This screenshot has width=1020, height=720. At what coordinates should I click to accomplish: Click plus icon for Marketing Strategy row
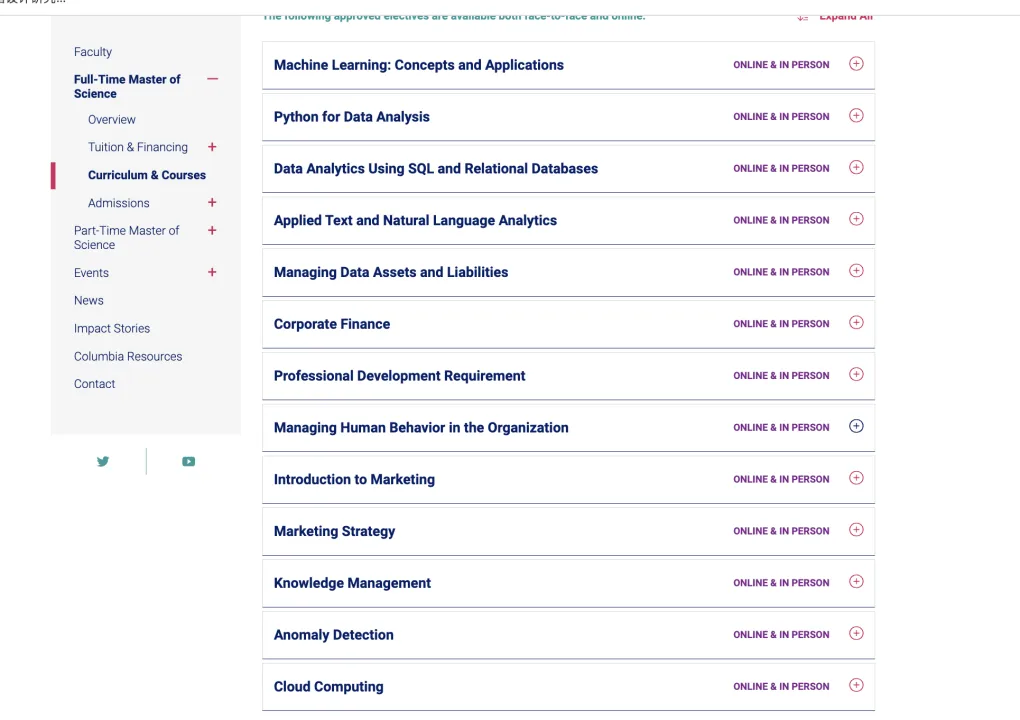click(855, 530)
